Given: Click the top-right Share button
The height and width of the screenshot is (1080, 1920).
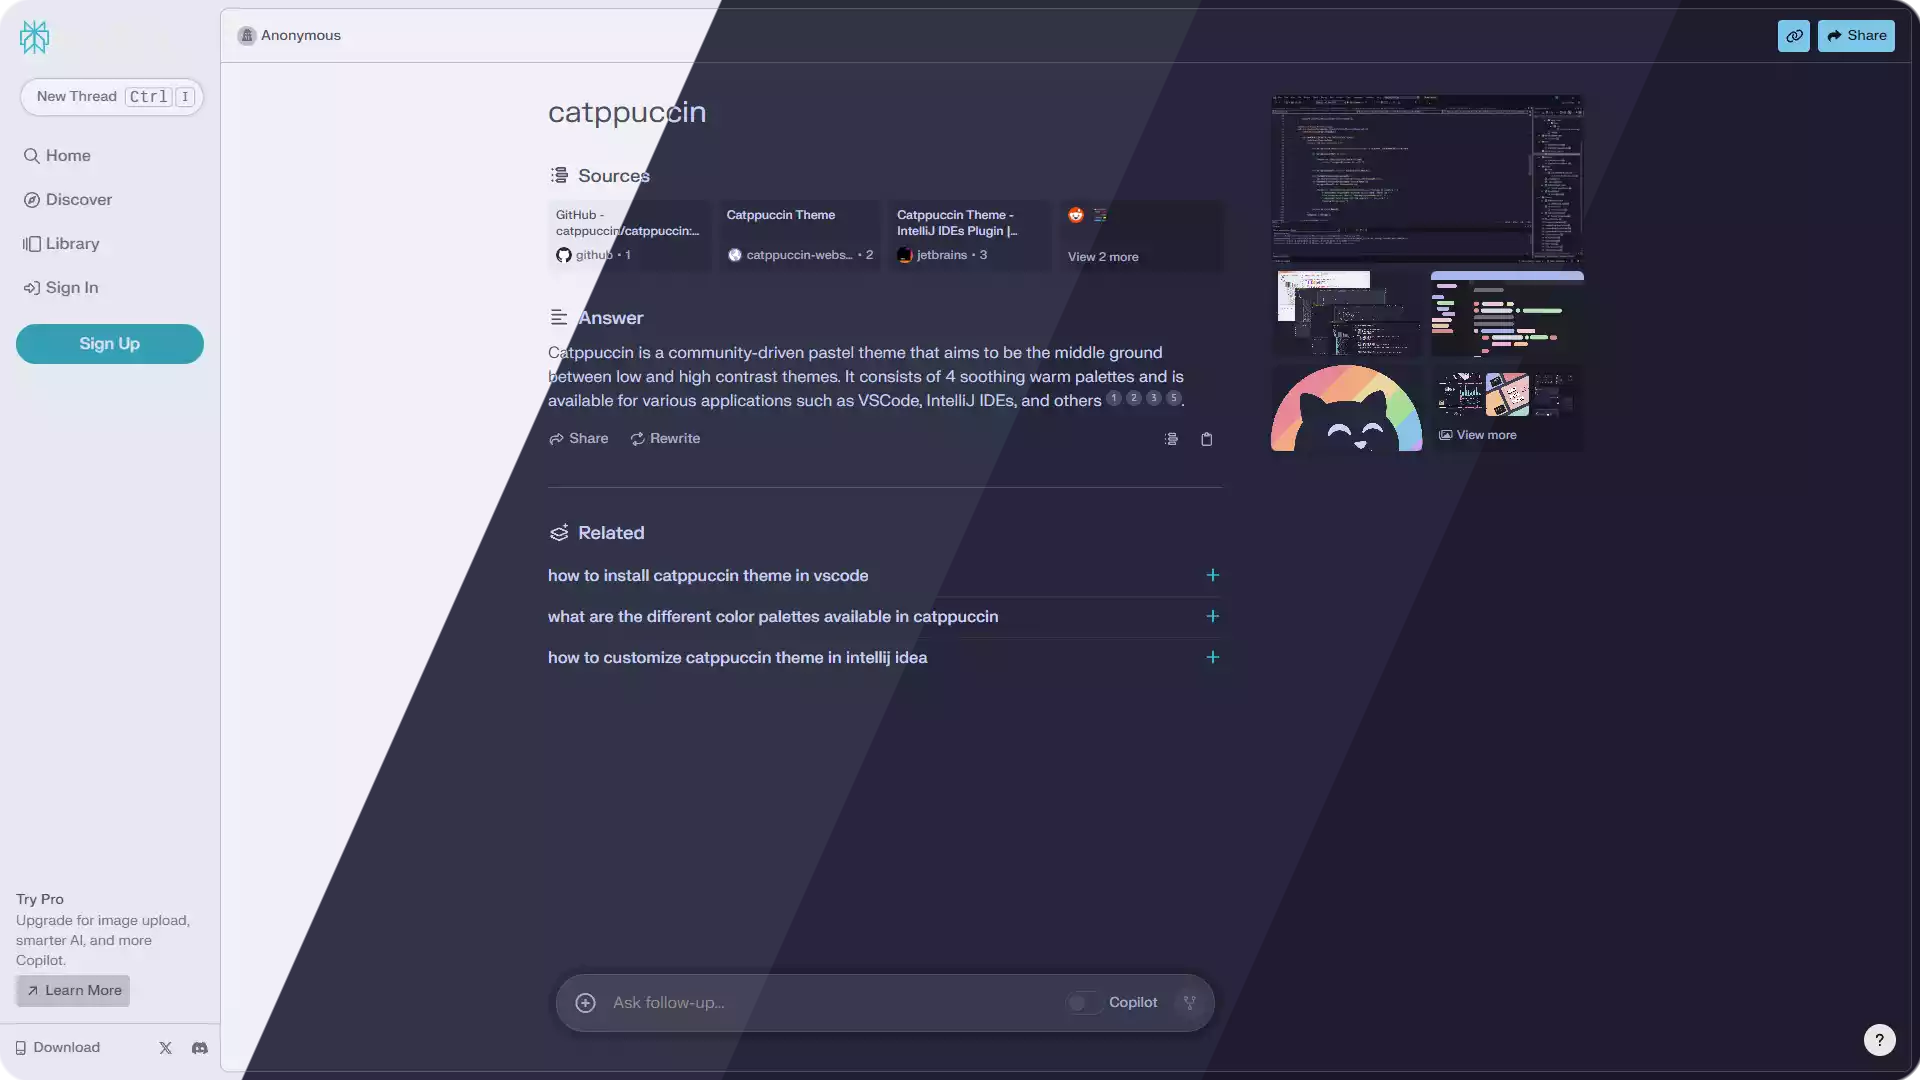Looking at the screenshot, I should (x=1856, y=36).
